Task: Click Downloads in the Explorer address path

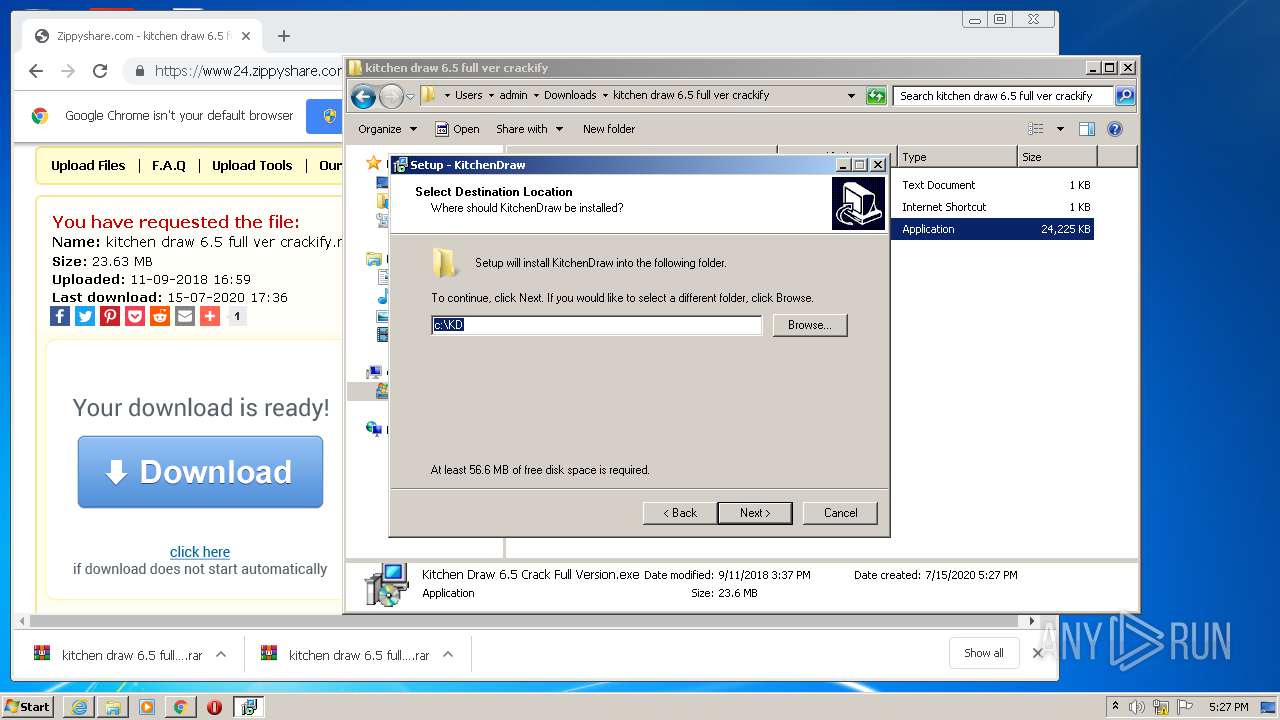Action: tap(570, 95)
